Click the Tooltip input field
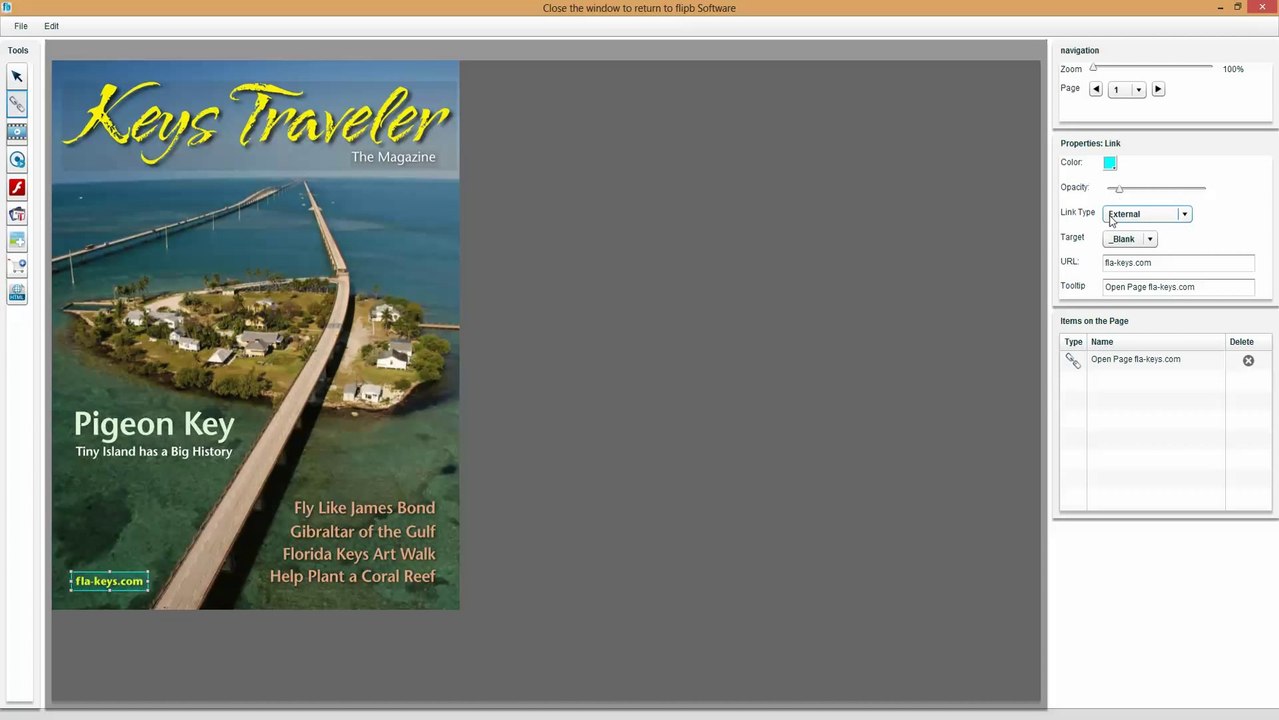This screenshot has width=1279, height=720. click(1178, 287)
